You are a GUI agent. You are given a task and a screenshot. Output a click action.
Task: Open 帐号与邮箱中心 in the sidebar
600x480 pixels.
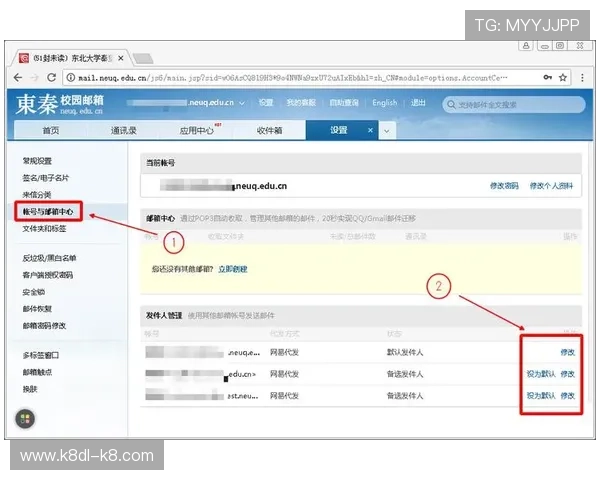click(x=48, y=212)
